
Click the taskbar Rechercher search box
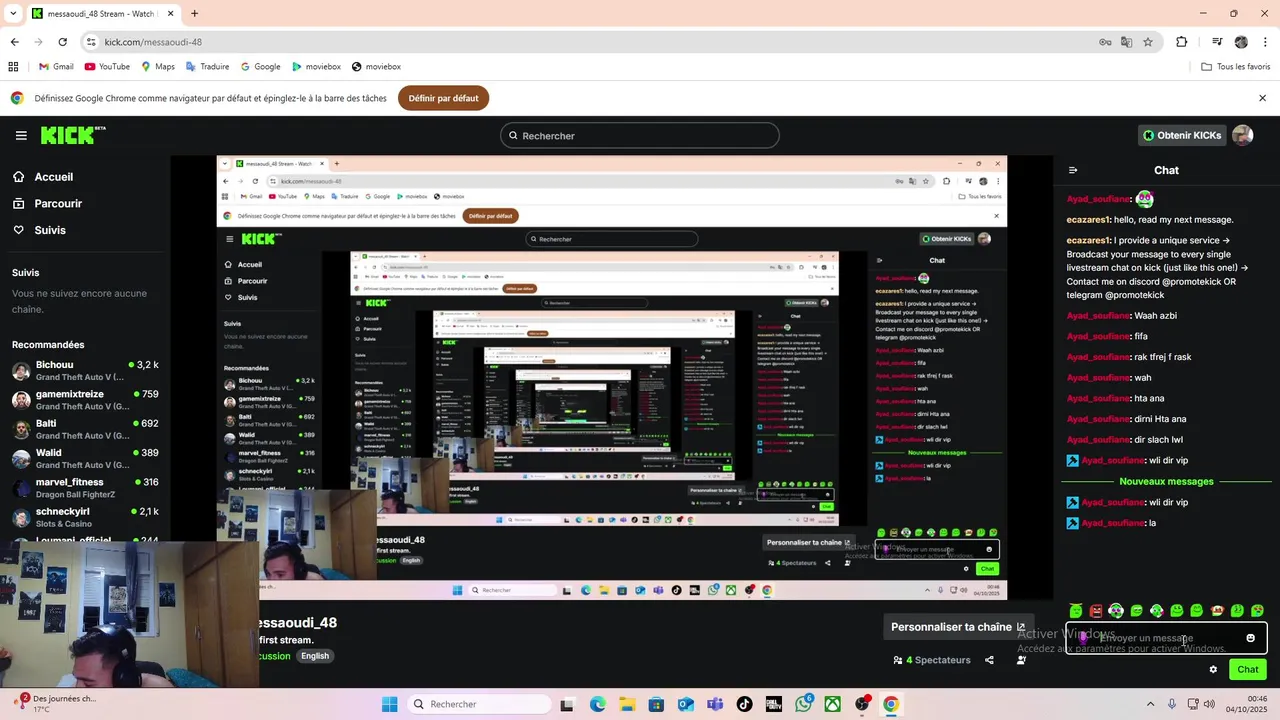[x=479, y=704]
